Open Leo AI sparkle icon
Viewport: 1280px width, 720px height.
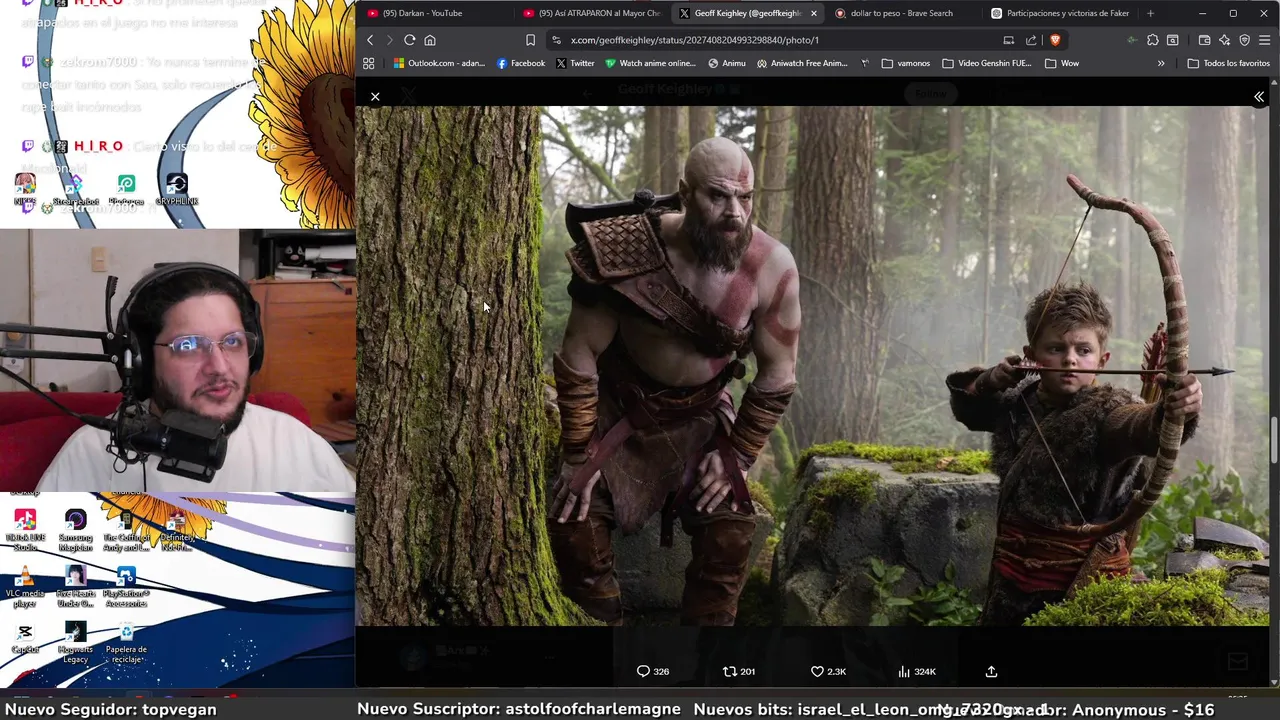[1224, 40]
